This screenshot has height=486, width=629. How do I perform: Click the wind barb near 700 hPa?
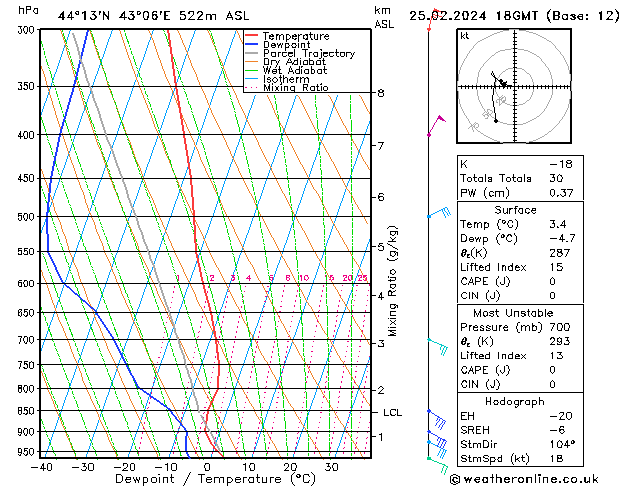click(x=438, y=345)
